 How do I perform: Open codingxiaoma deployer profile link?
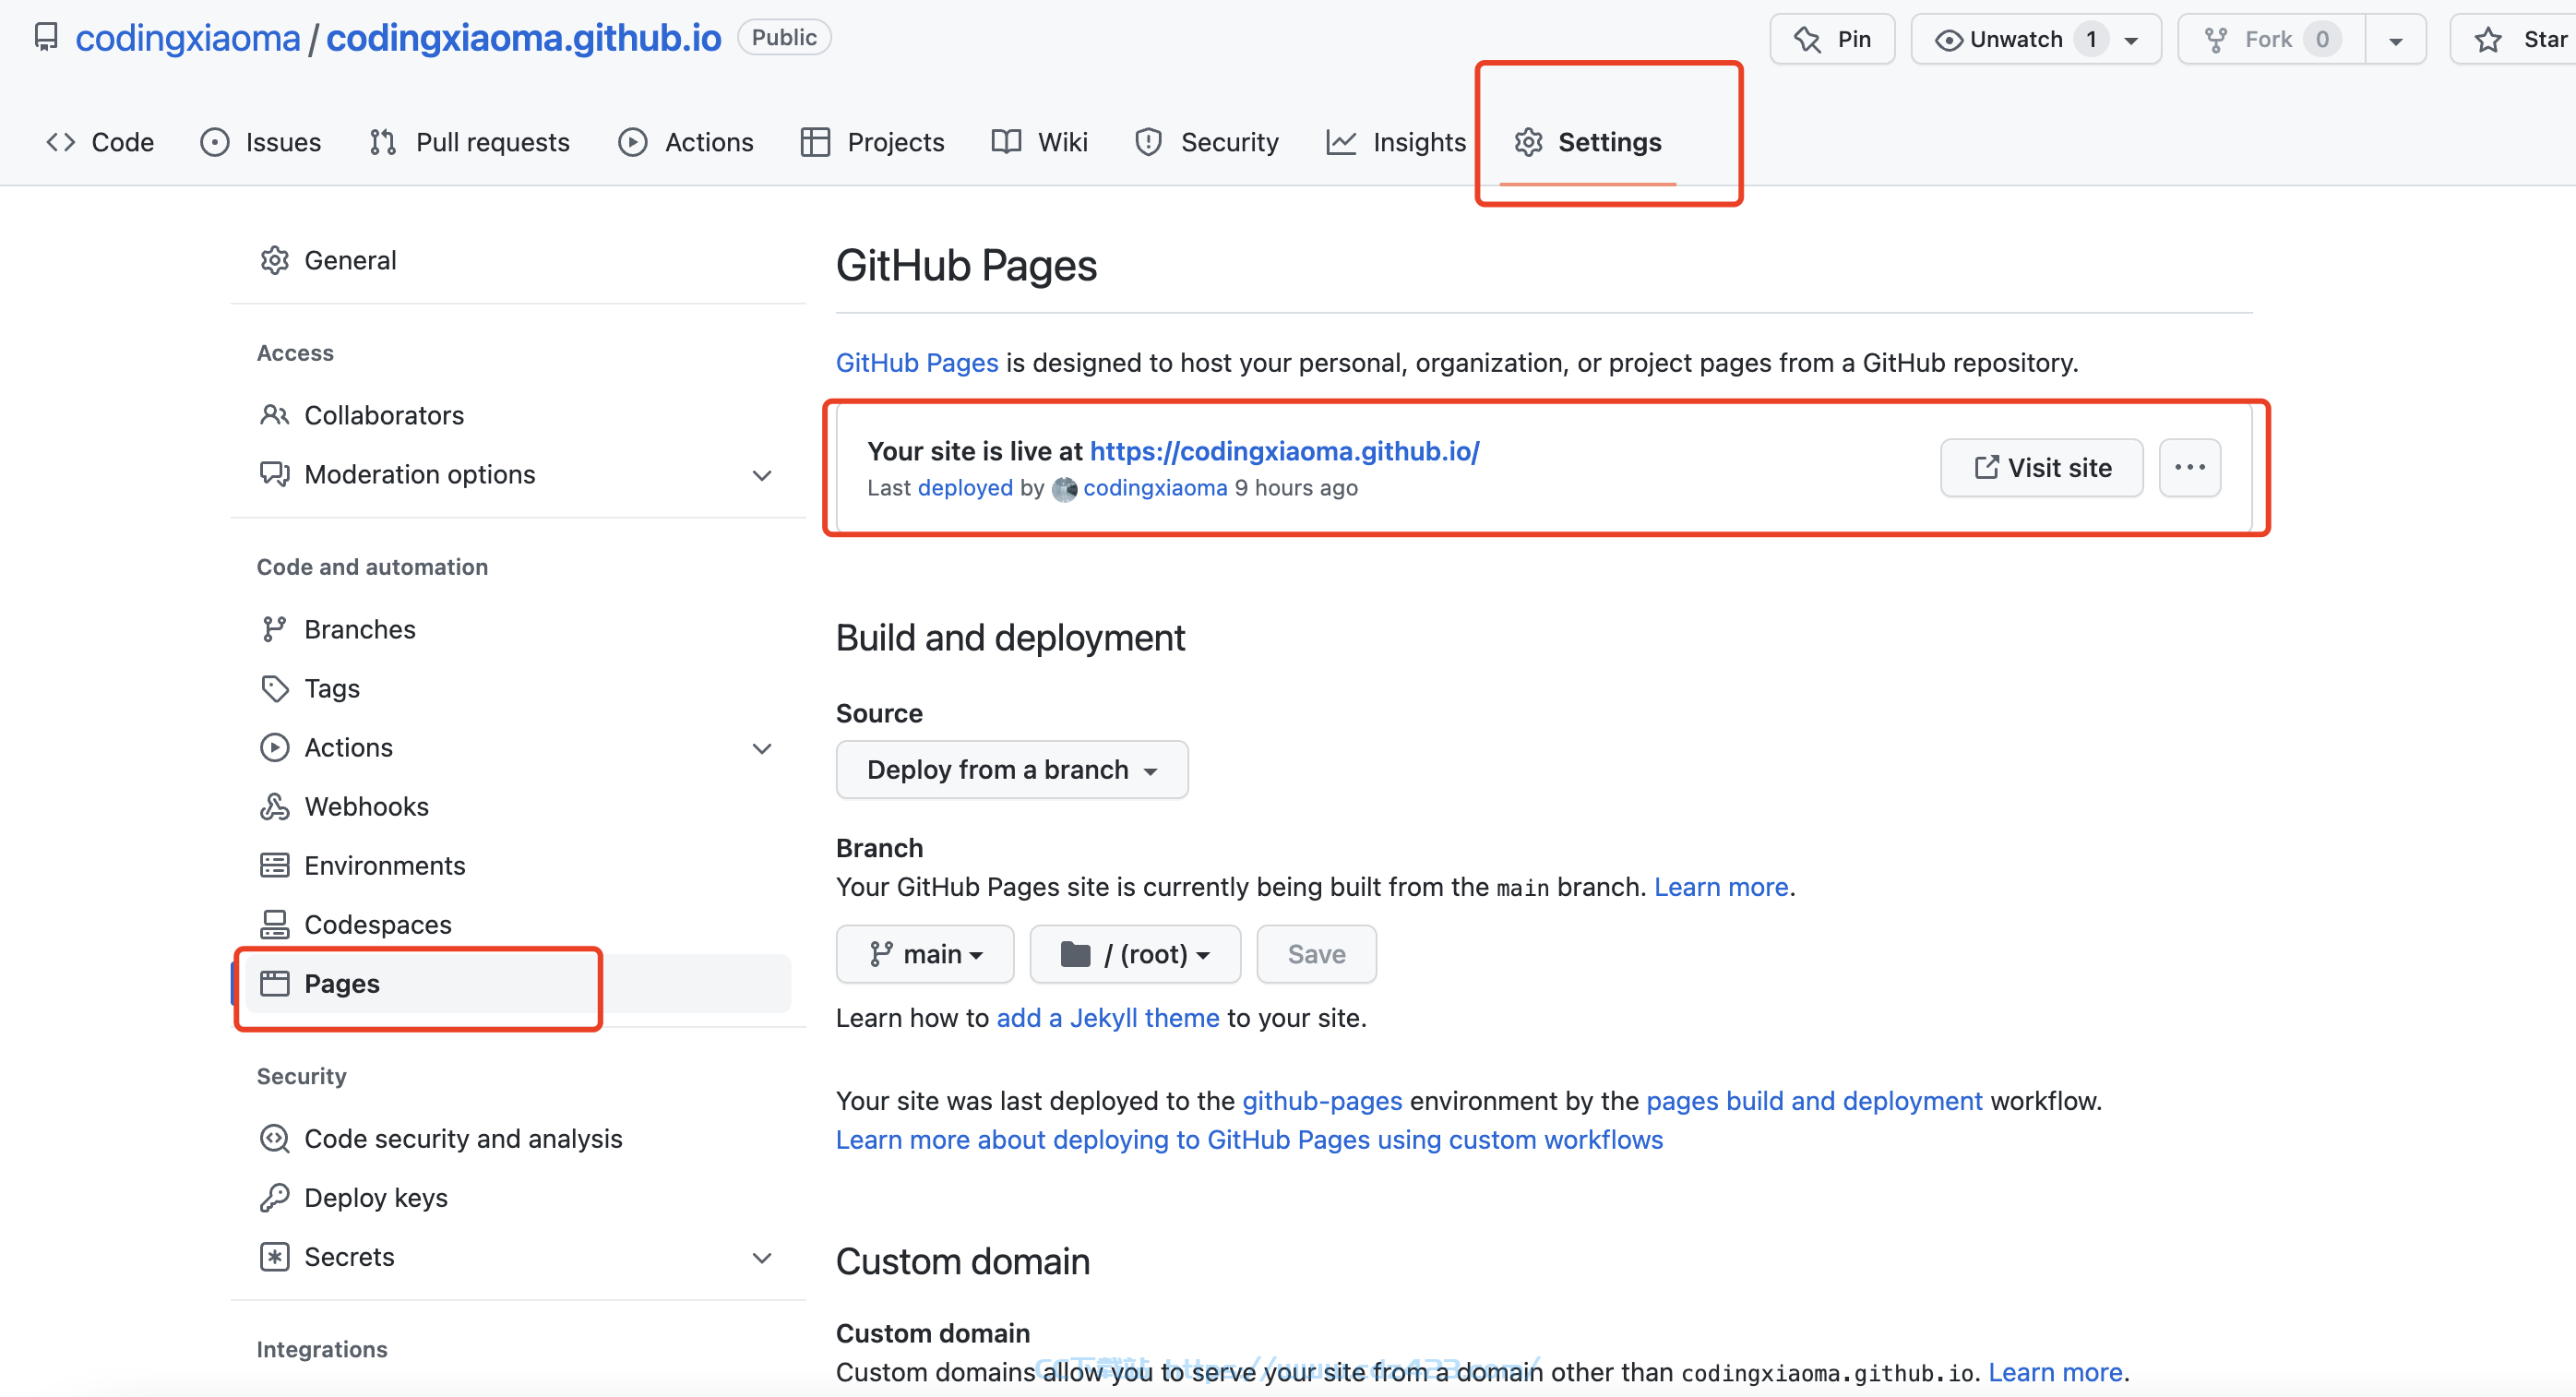pyautogui.click(x=1154, y=487)
